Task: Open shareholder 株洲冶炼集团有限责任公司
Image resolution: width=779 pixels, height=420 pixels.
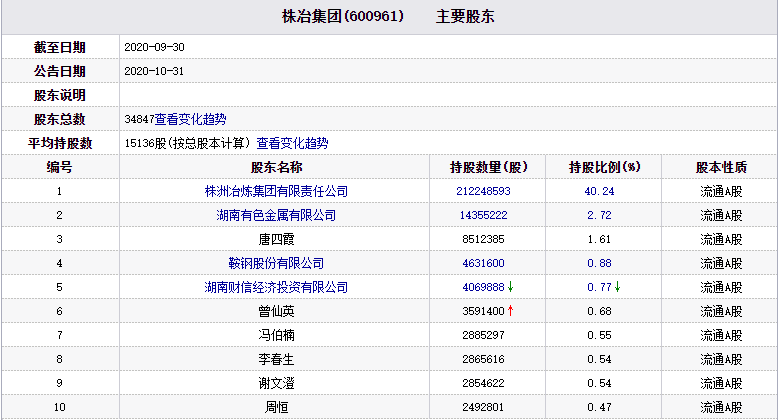Action: coord(276,191)
